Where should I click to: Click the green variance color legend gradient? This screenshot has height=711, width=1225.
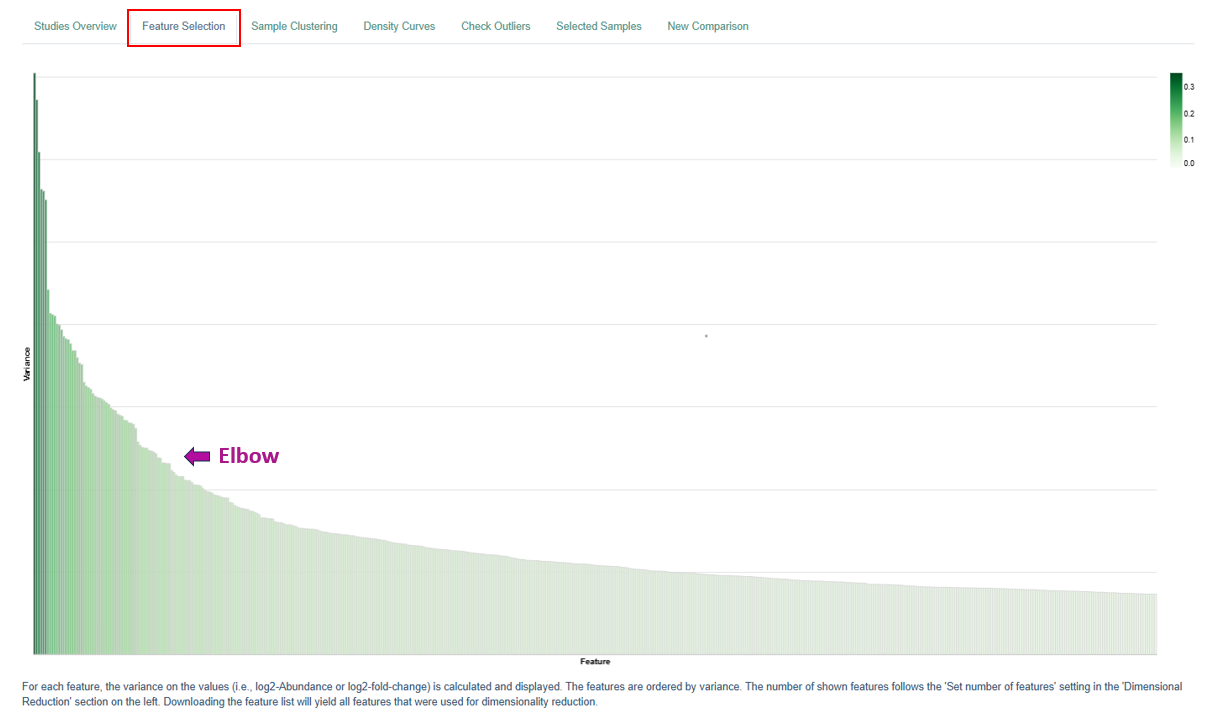click(x=1177, y=120)
